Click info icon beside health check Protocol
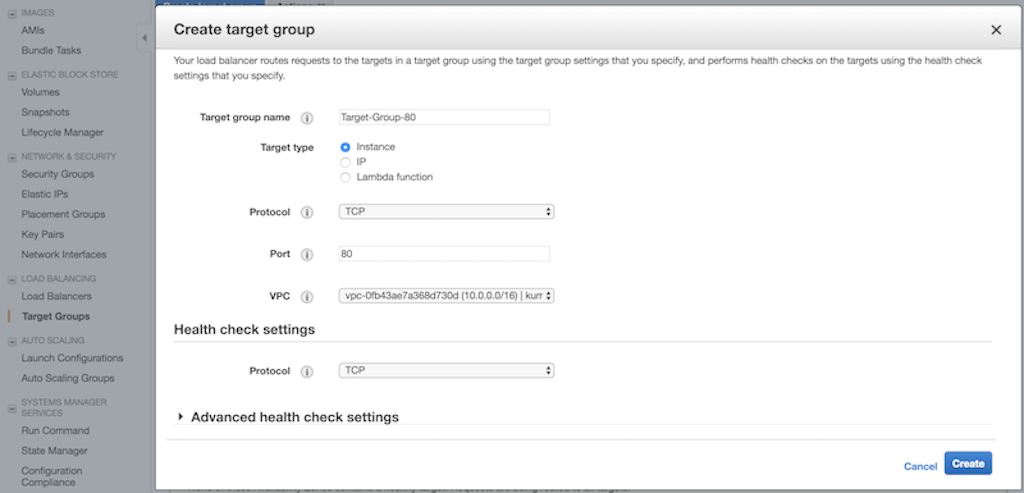 tap(307, 372)
